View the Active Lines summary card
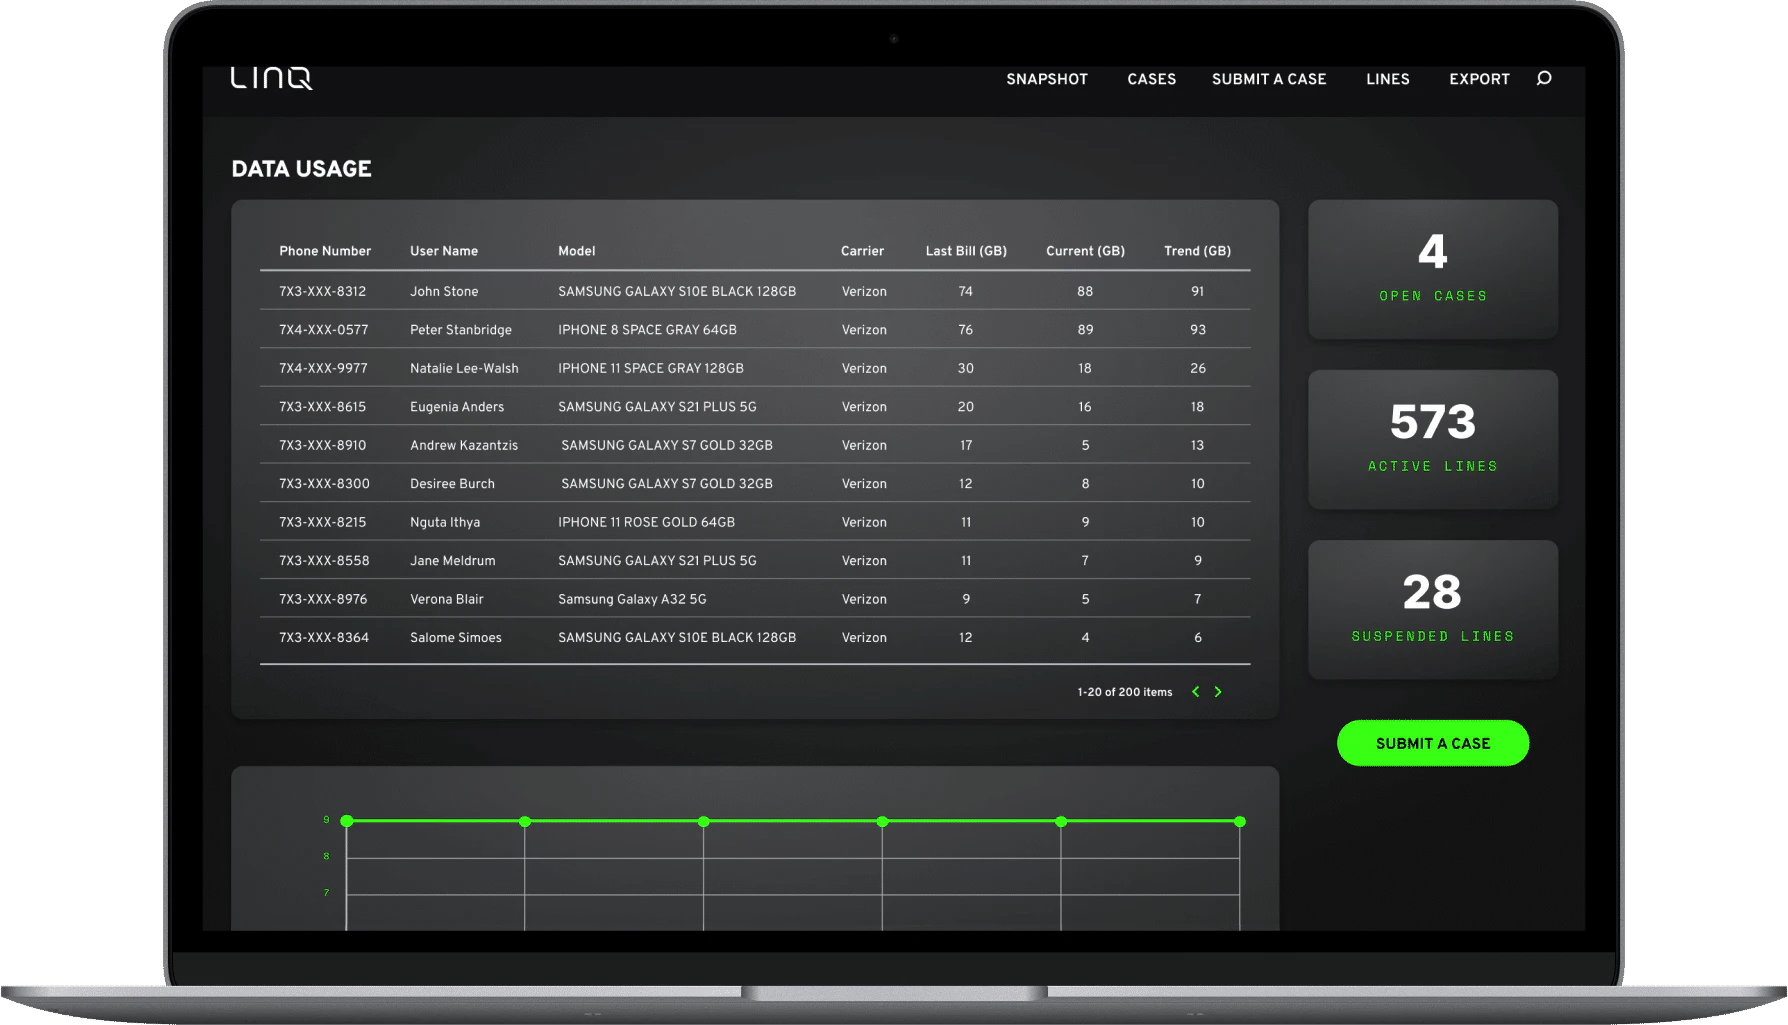The width and height of the screenshot is (1788, 1025). 1432,439
